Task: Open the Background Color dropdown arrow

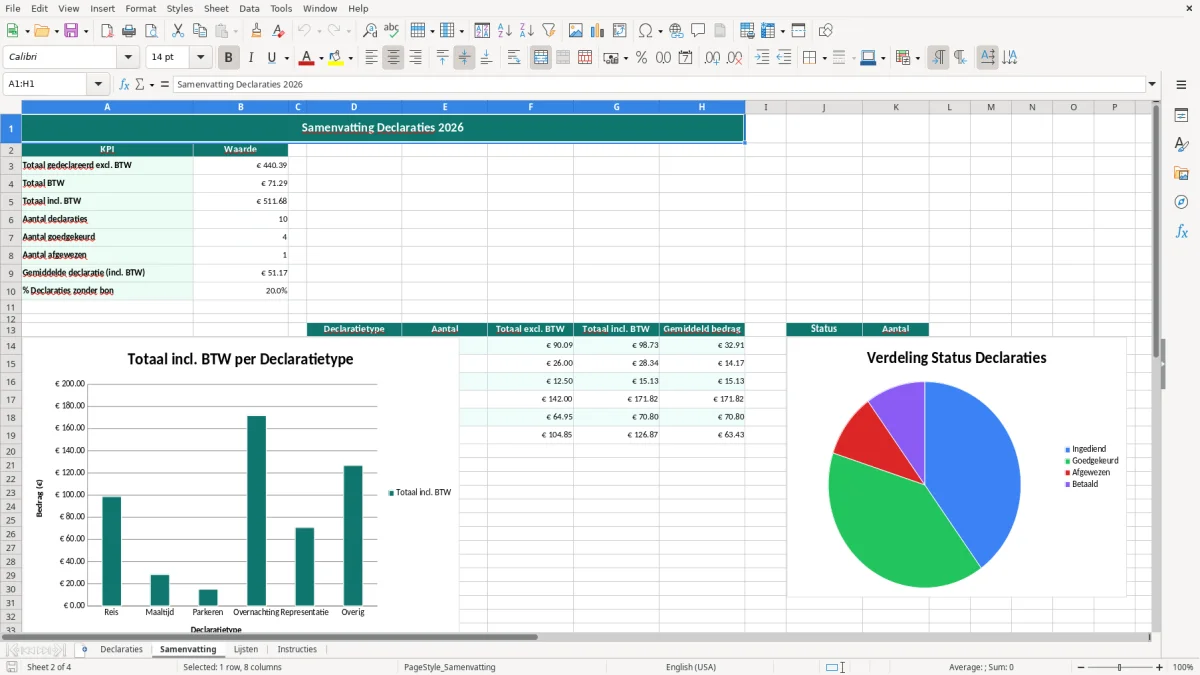Action: 350,58
